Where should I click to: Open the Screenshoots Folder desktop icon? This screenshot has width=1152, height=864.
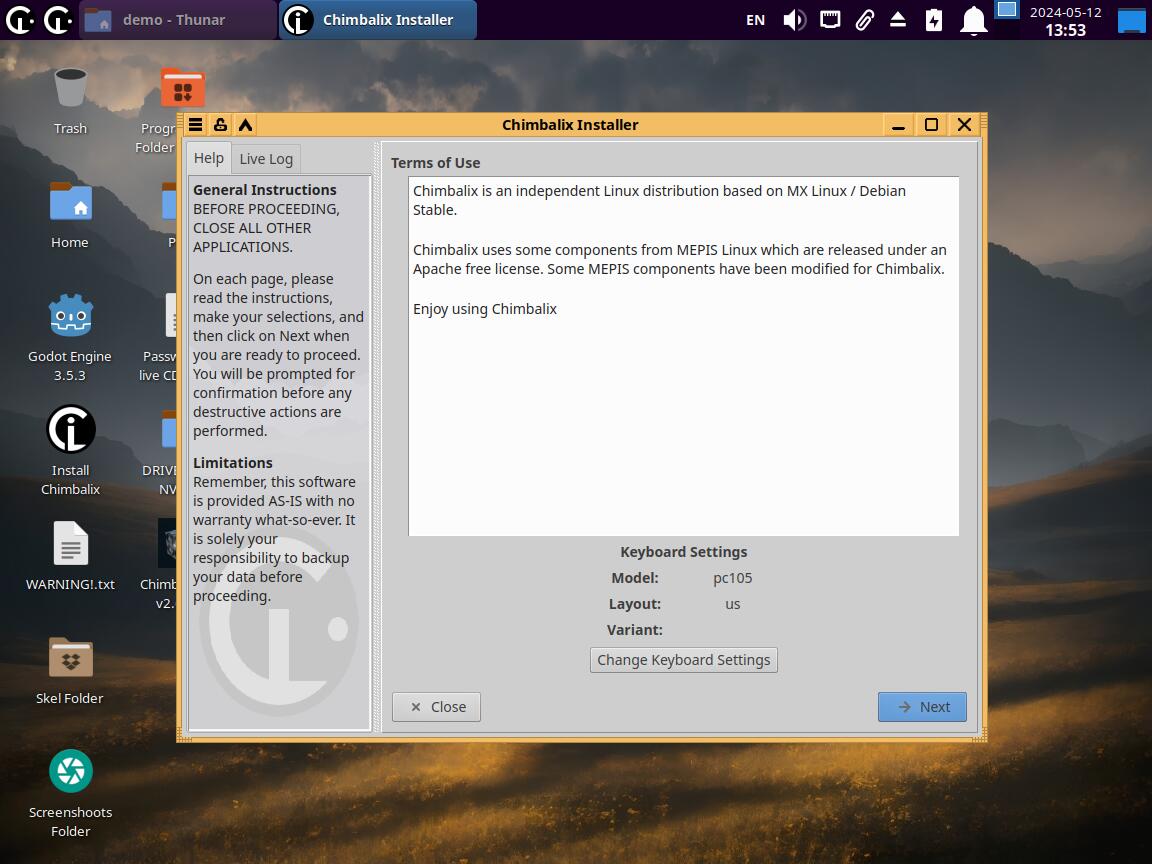coord(71,794)
